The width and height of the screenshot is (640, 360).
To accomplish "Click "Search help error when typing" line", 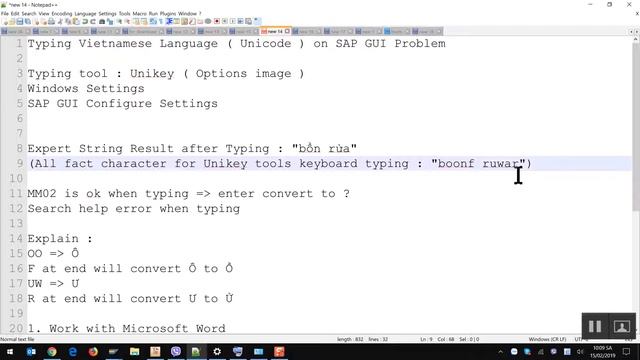I will 134,209.
